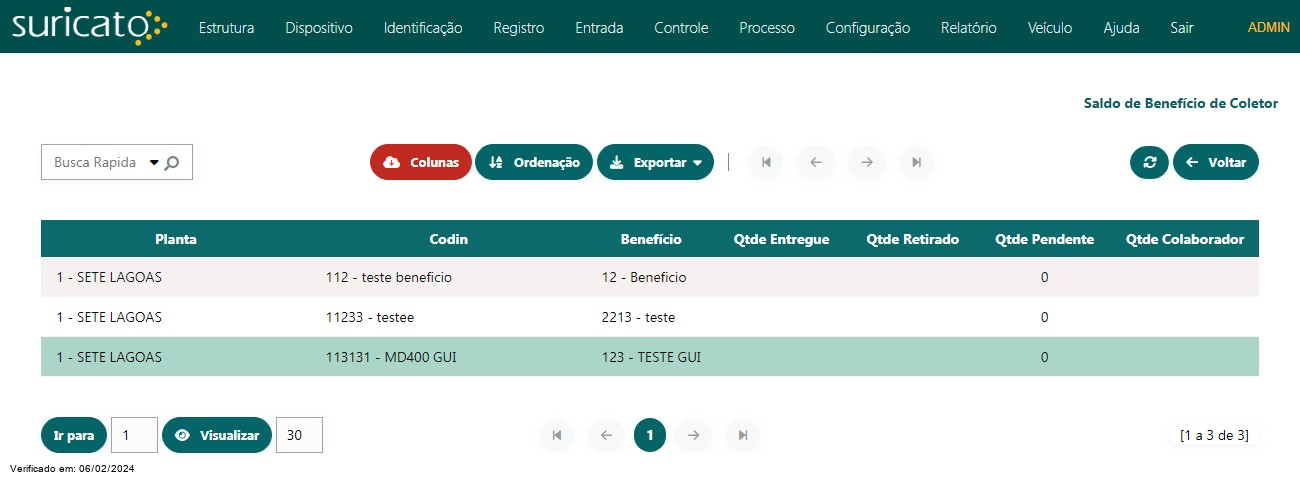Click bottom pager last page icon
The height and width of the screenshot is (483, 1300).
pos(743,435)
